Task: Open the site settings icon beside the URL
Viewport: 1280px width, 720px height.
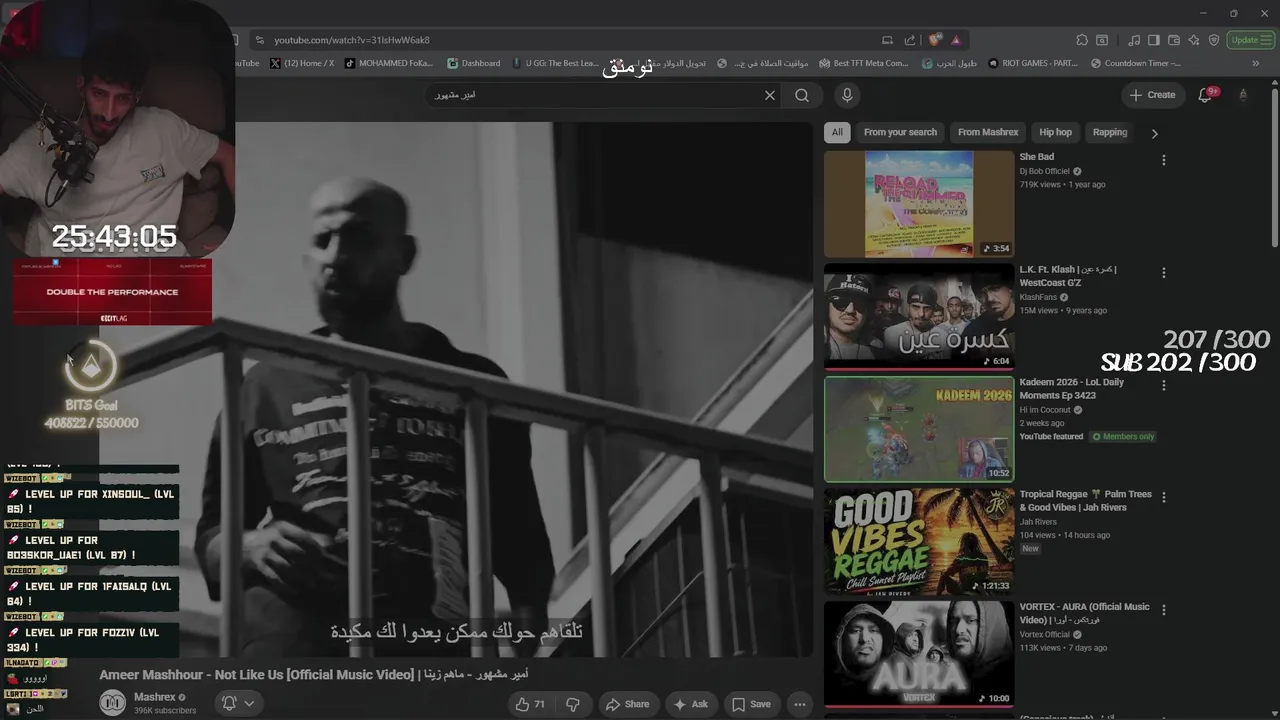Action: tap(260, 40)
